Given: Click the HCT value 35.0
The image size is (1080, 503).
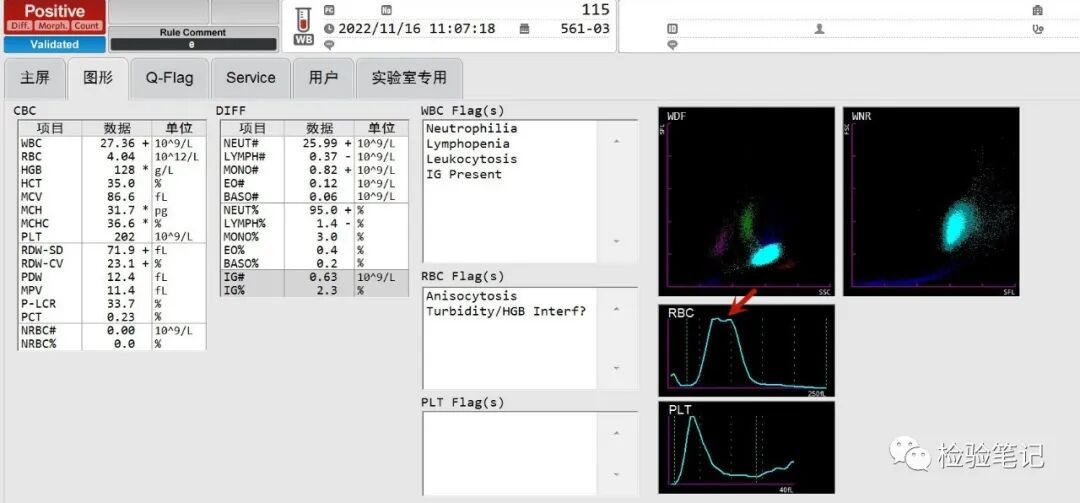Looking at the screenshot, I should pyautogui.click(x=120, y=183).
